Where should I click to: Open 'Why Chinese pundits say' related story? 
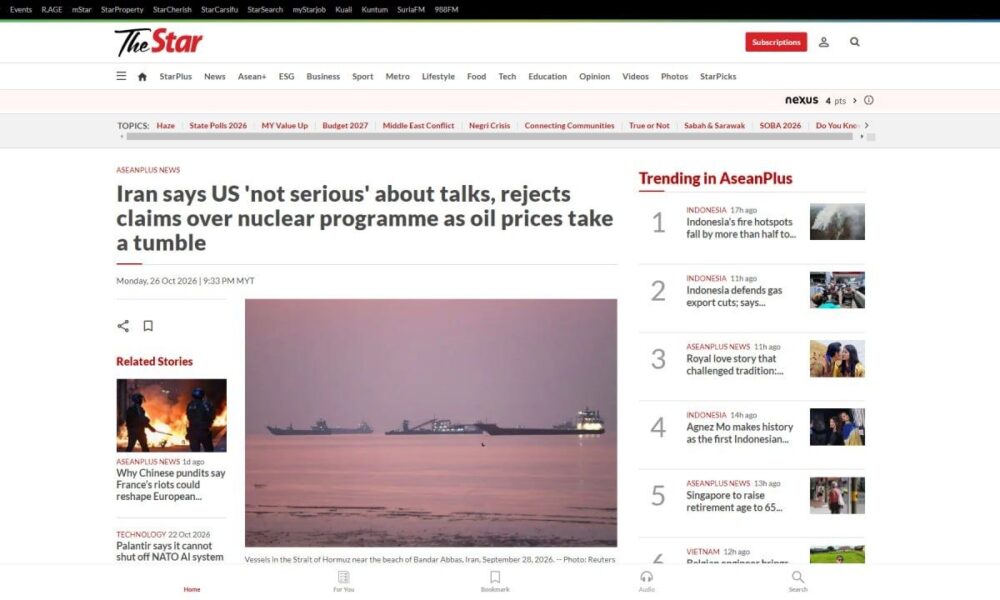171,485
